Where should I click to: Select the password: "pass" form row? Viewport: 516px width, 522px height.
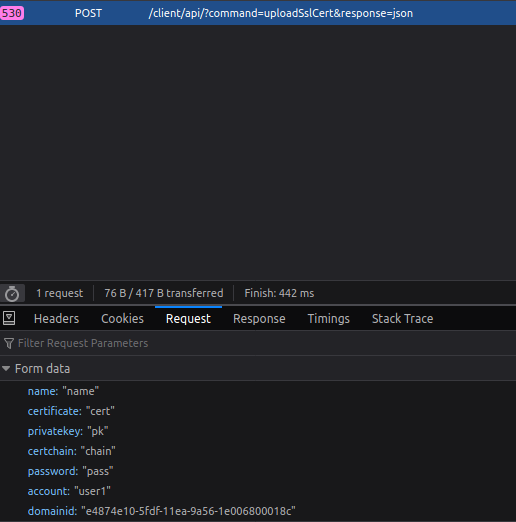[258, 471]
